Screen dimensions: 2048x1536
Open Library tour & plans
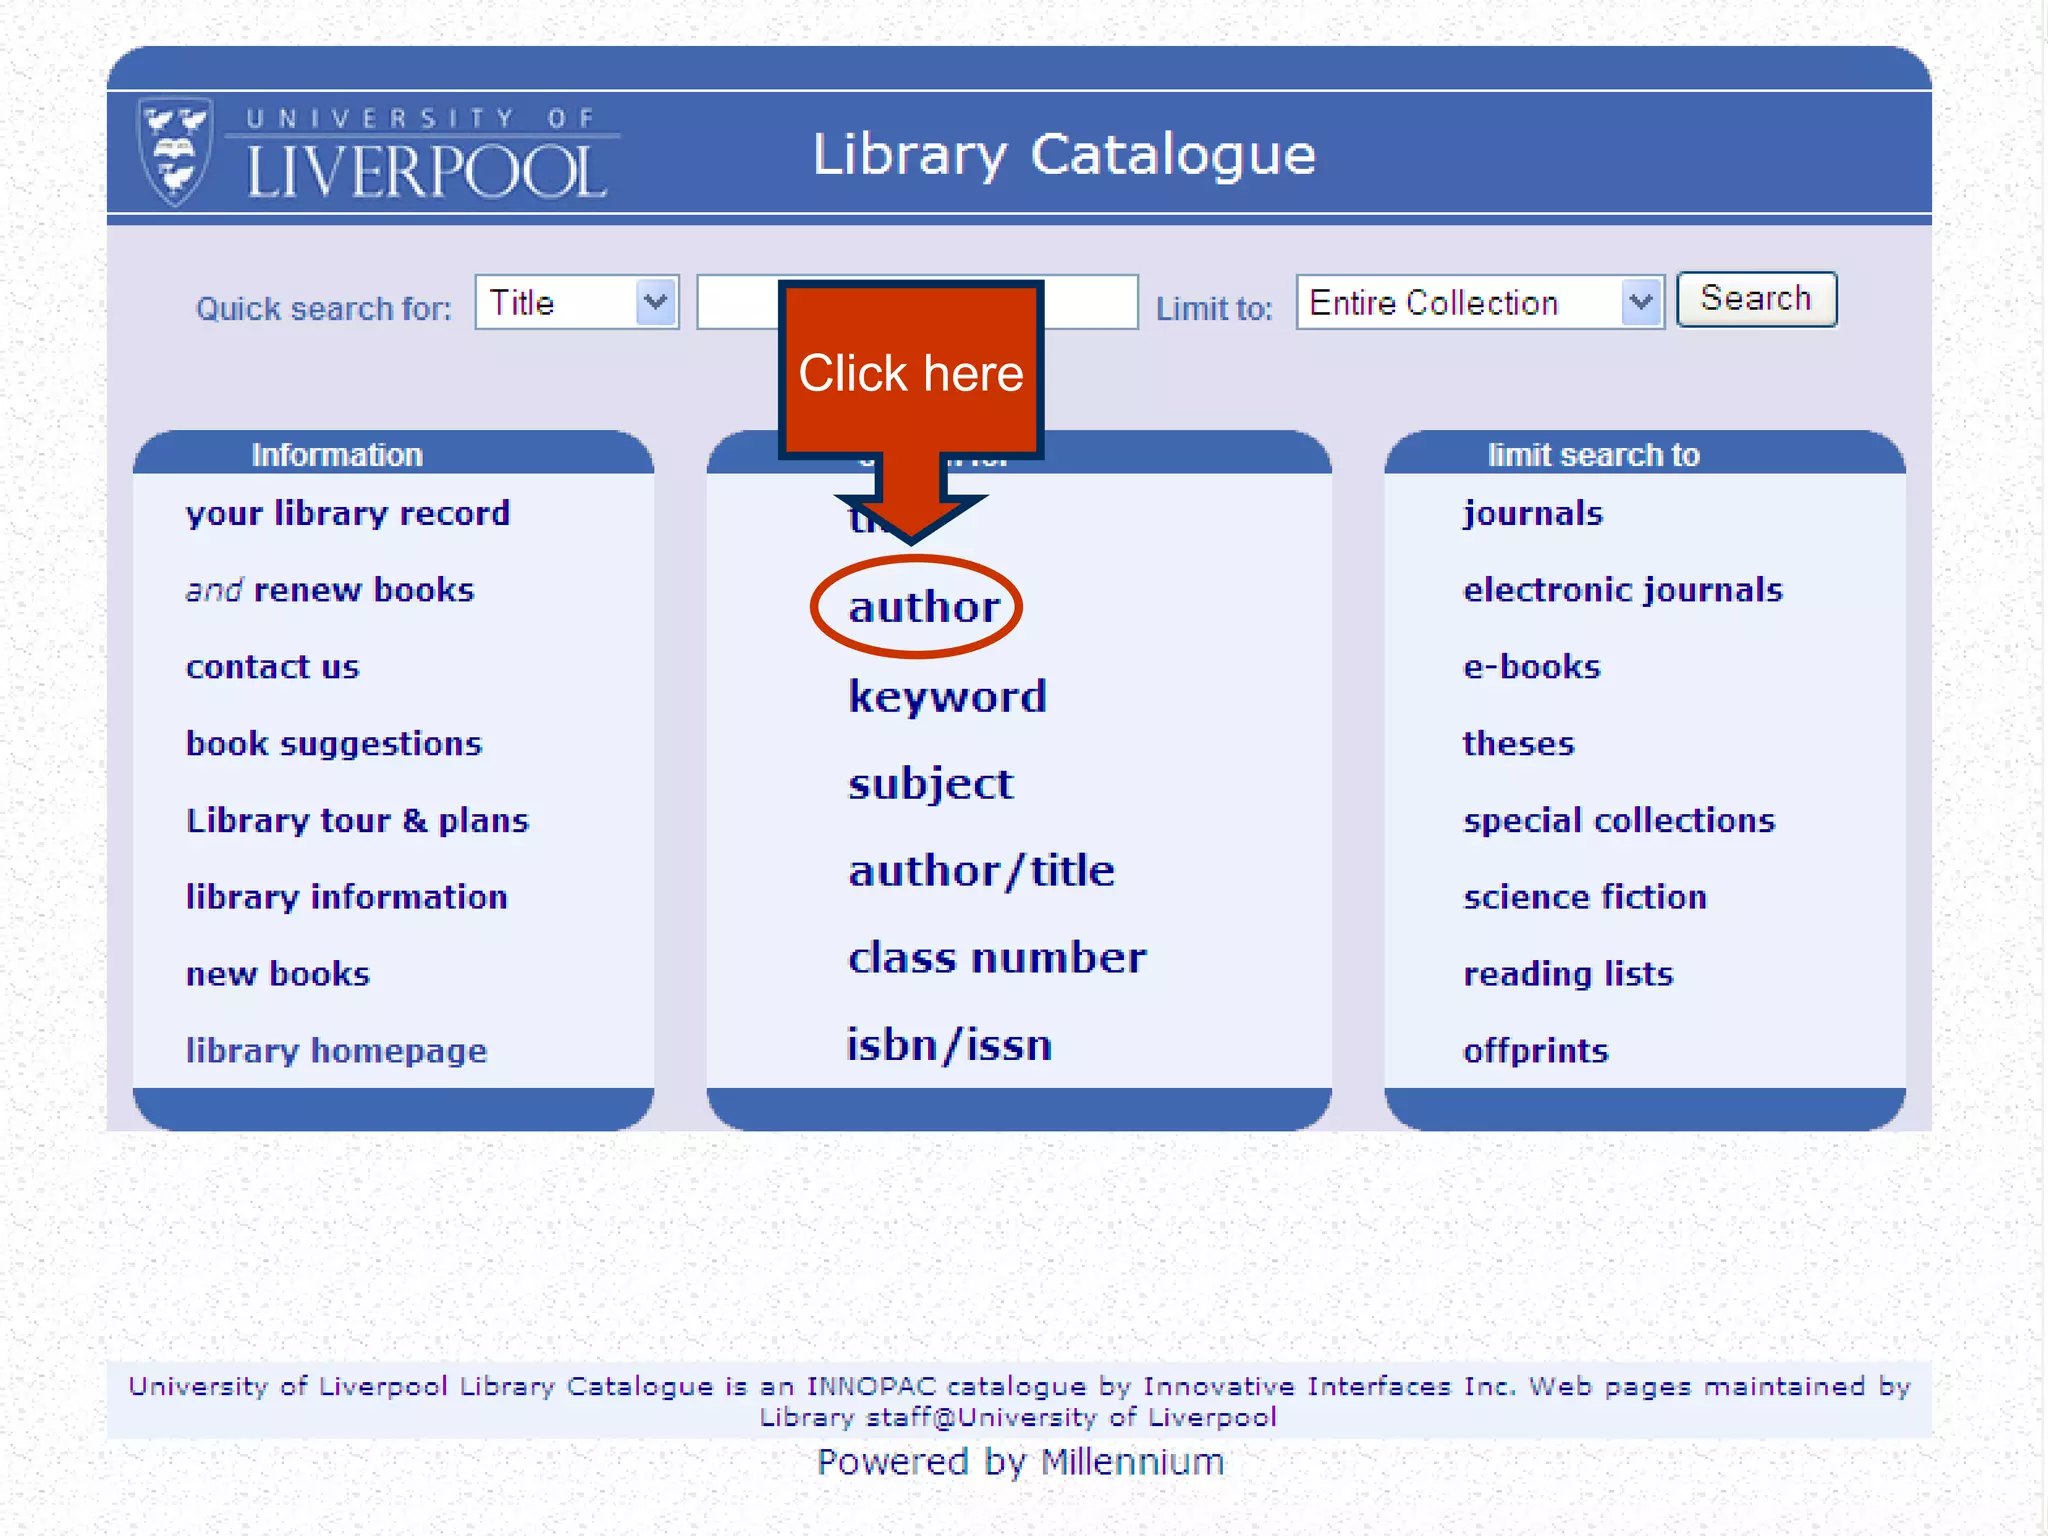(x=357, y=821)
